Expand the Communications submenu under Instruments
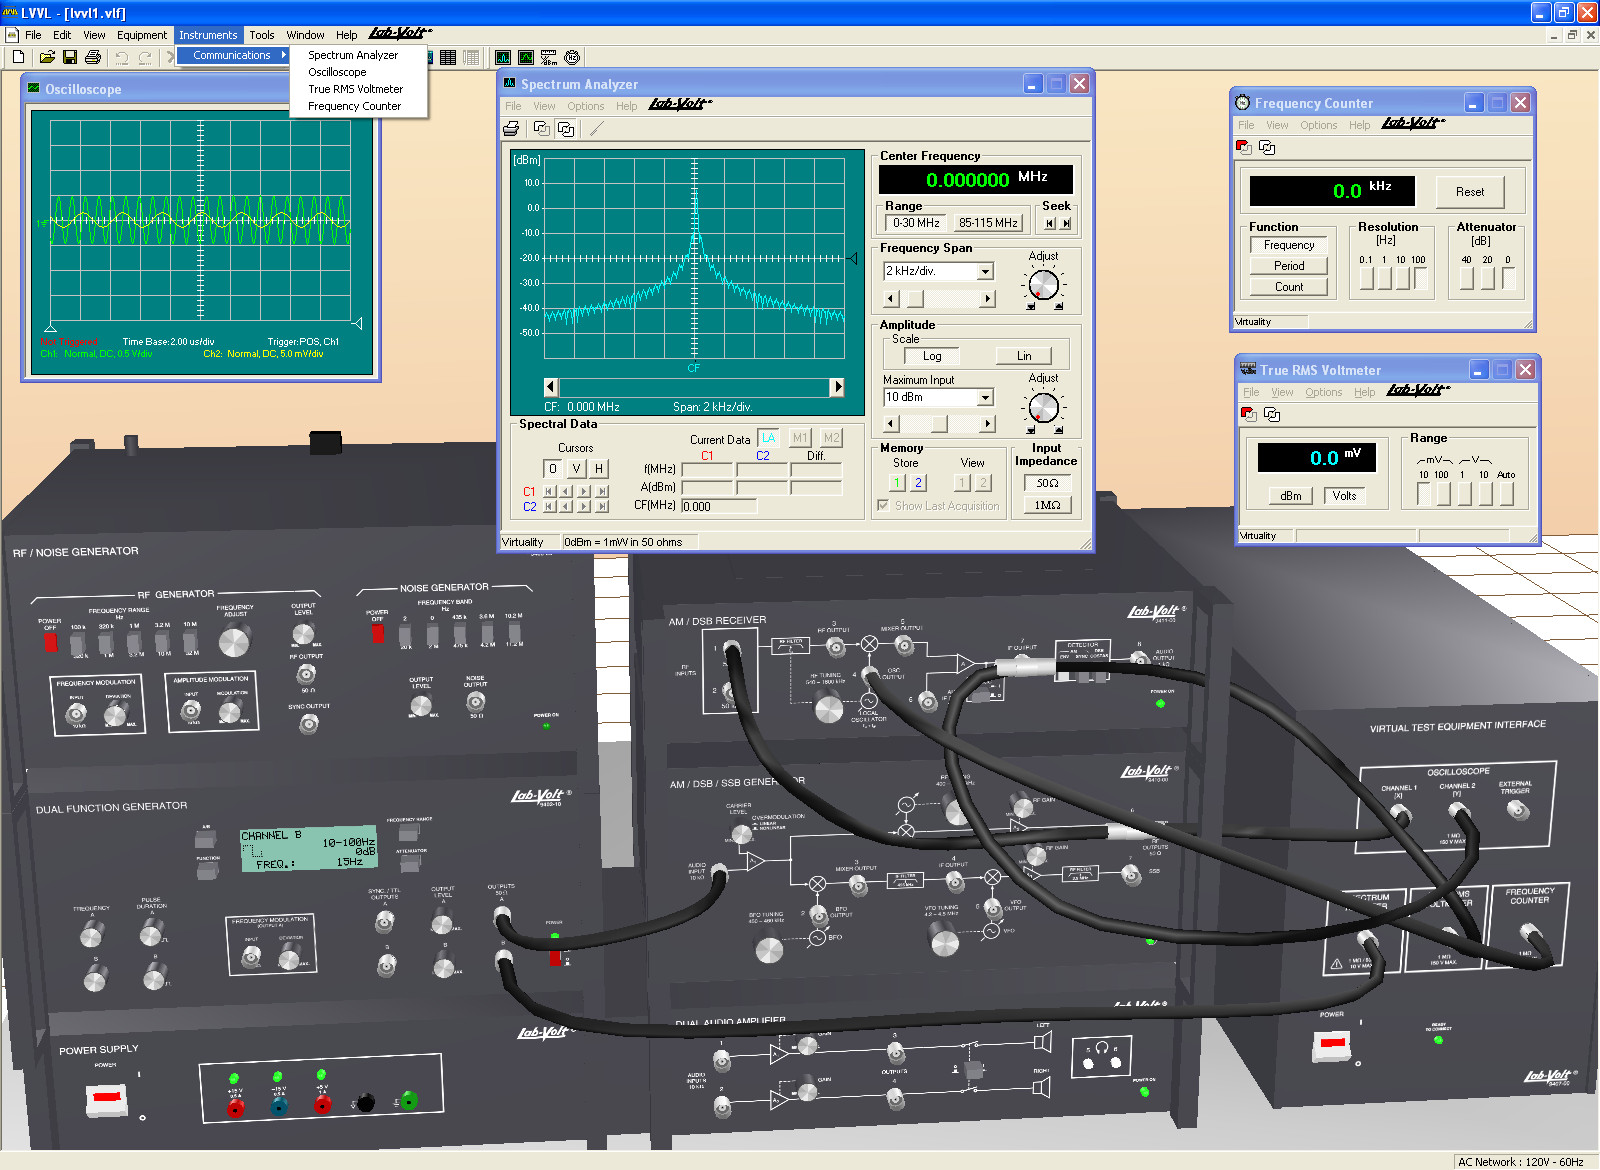 coord(232,55)
